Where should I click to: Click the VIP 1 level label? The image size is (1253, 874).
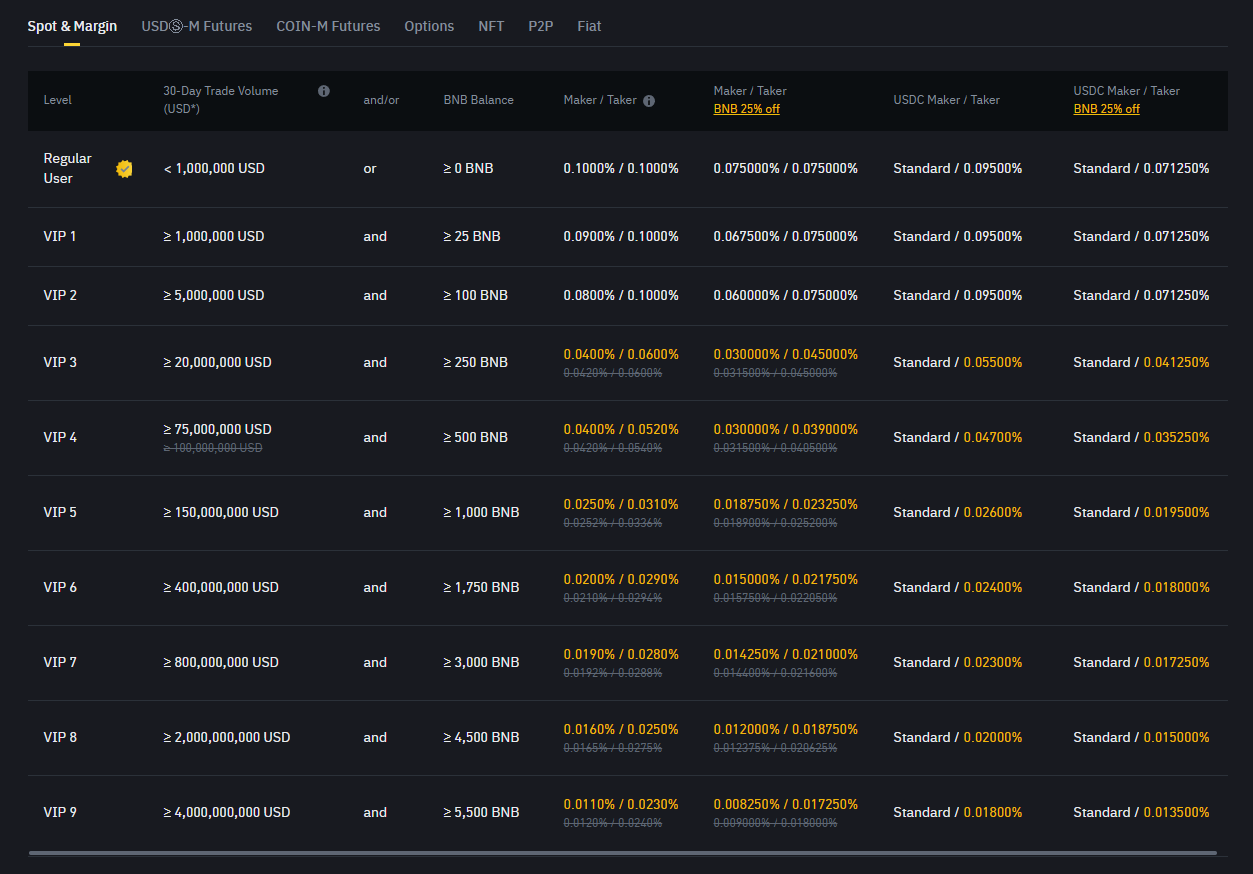pos(60,236)
